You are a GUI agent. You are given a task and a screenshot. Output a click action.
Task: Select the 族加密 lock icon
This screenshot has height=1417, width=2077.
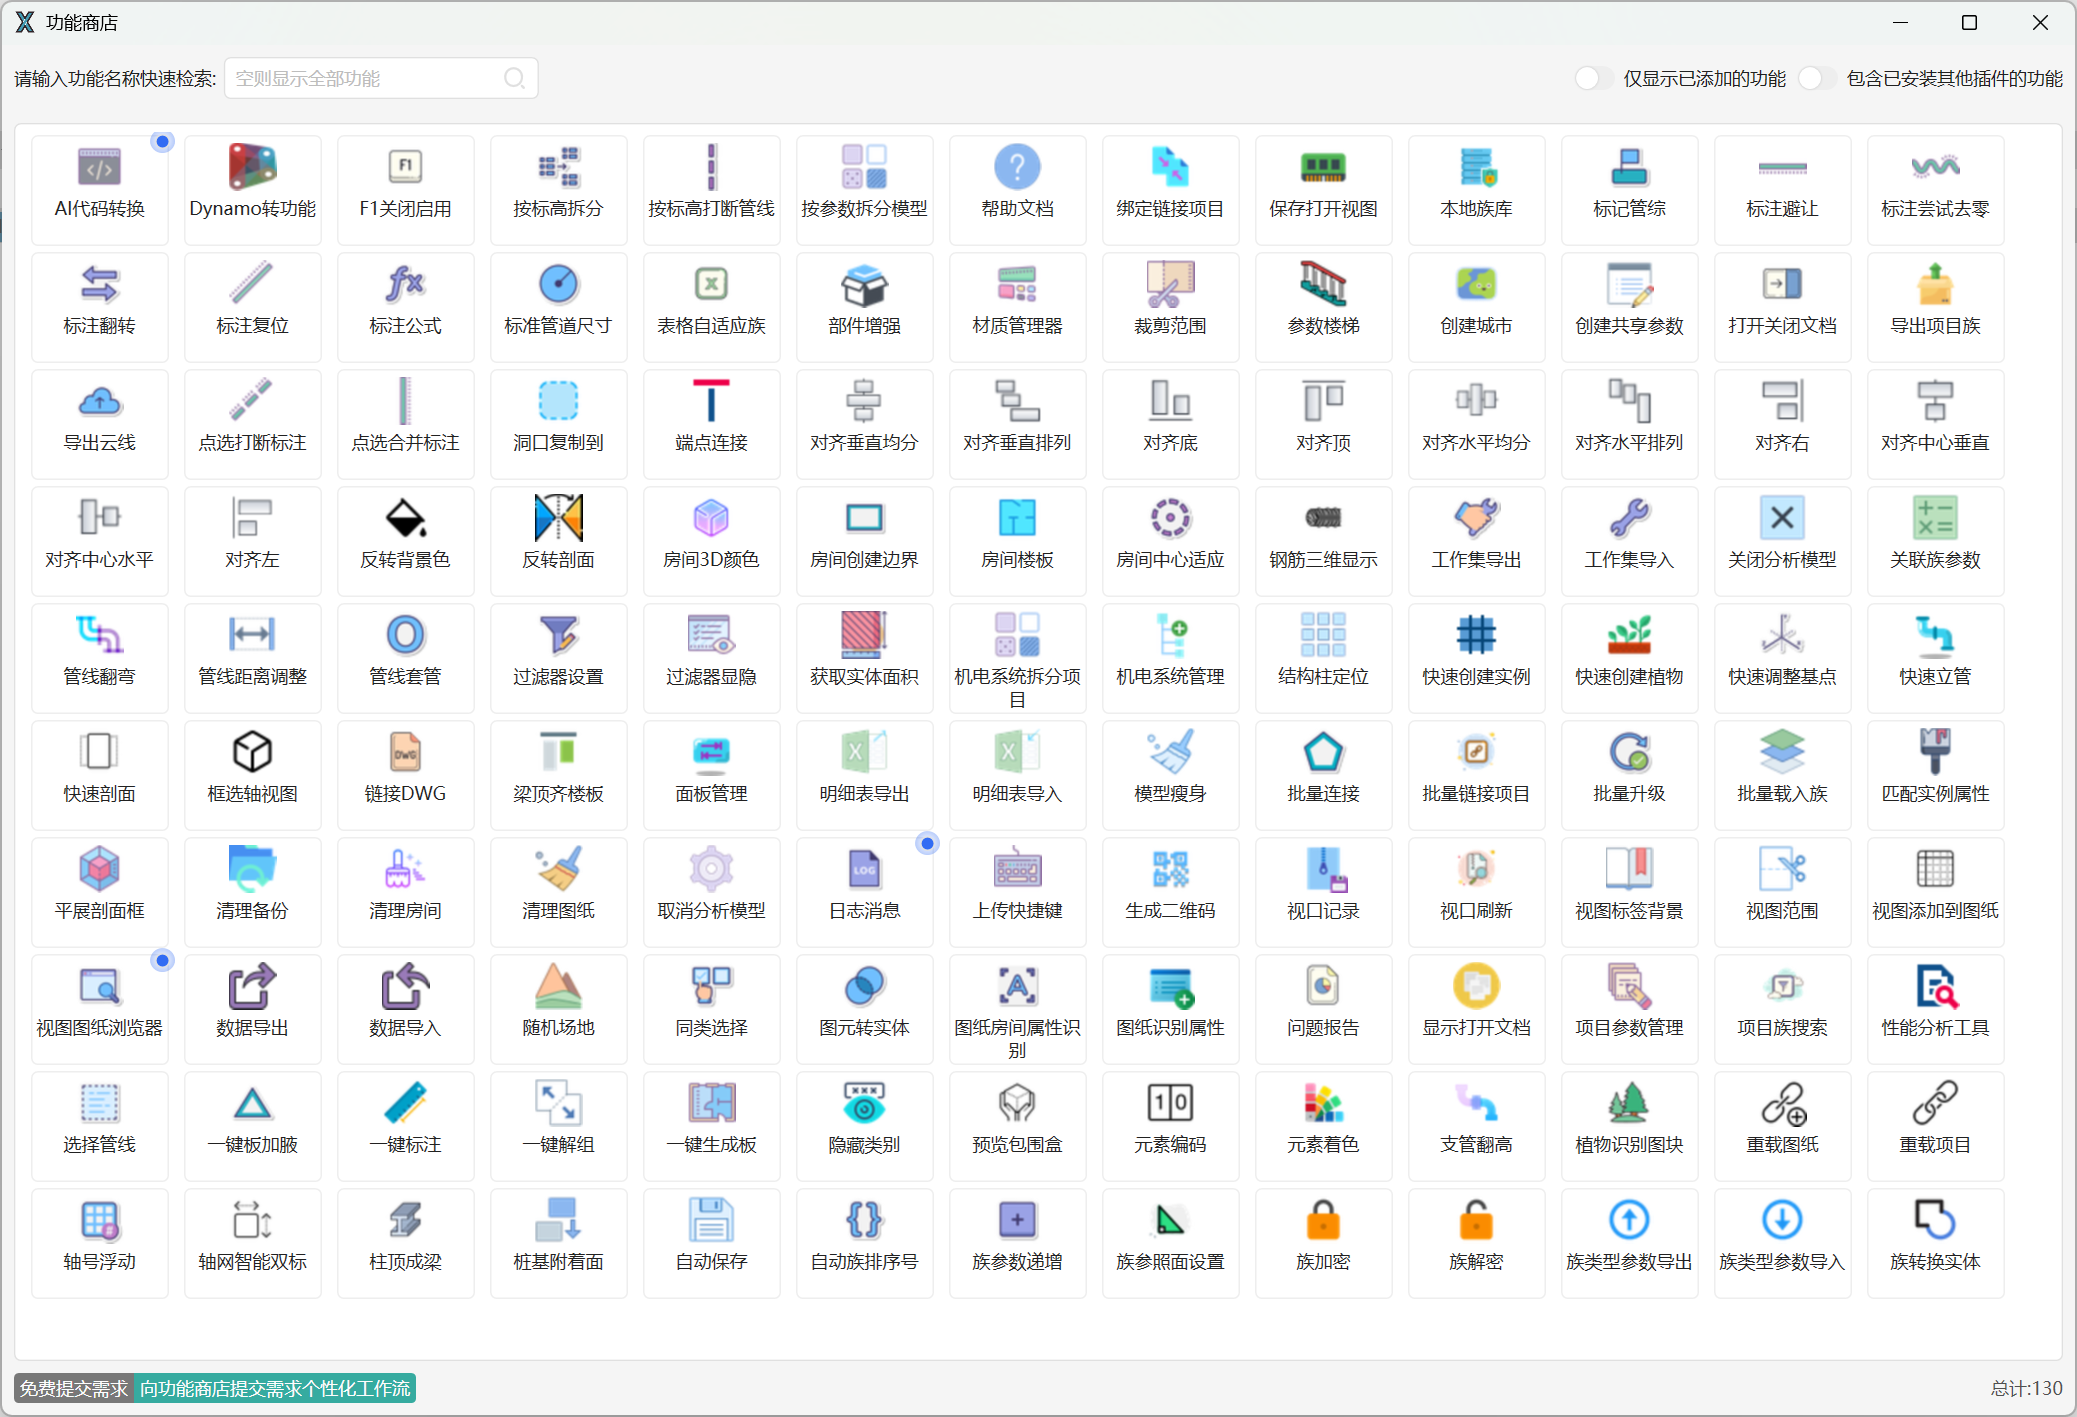(x=1323, y=1220)
